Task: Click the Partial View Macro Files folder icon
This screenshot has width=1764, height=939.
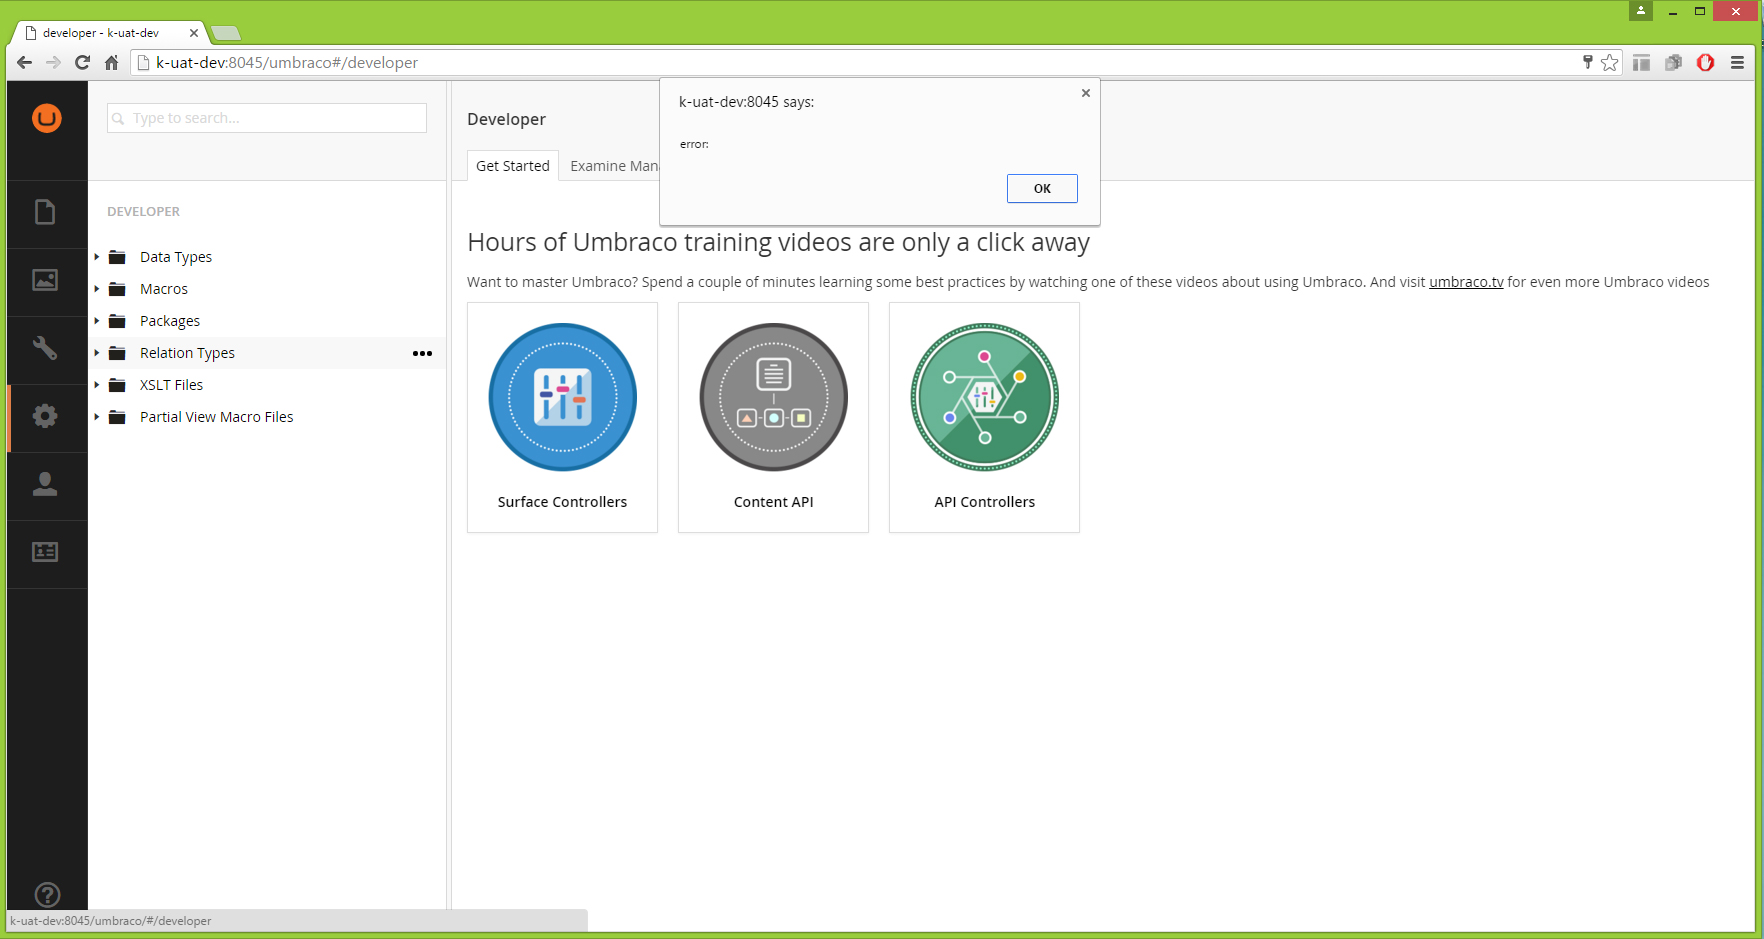Action: point(117,417)
